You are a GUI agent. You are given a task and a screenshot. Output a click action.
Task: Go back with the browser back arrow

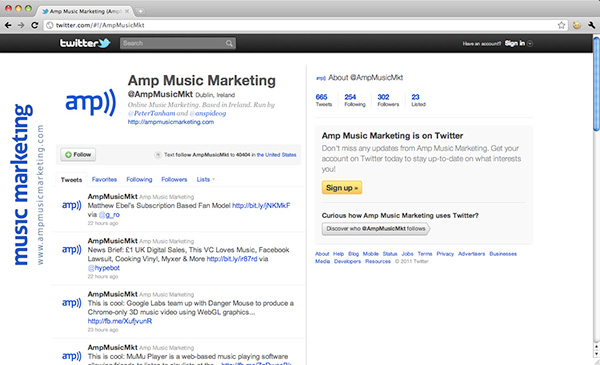[x=8, y=25]
